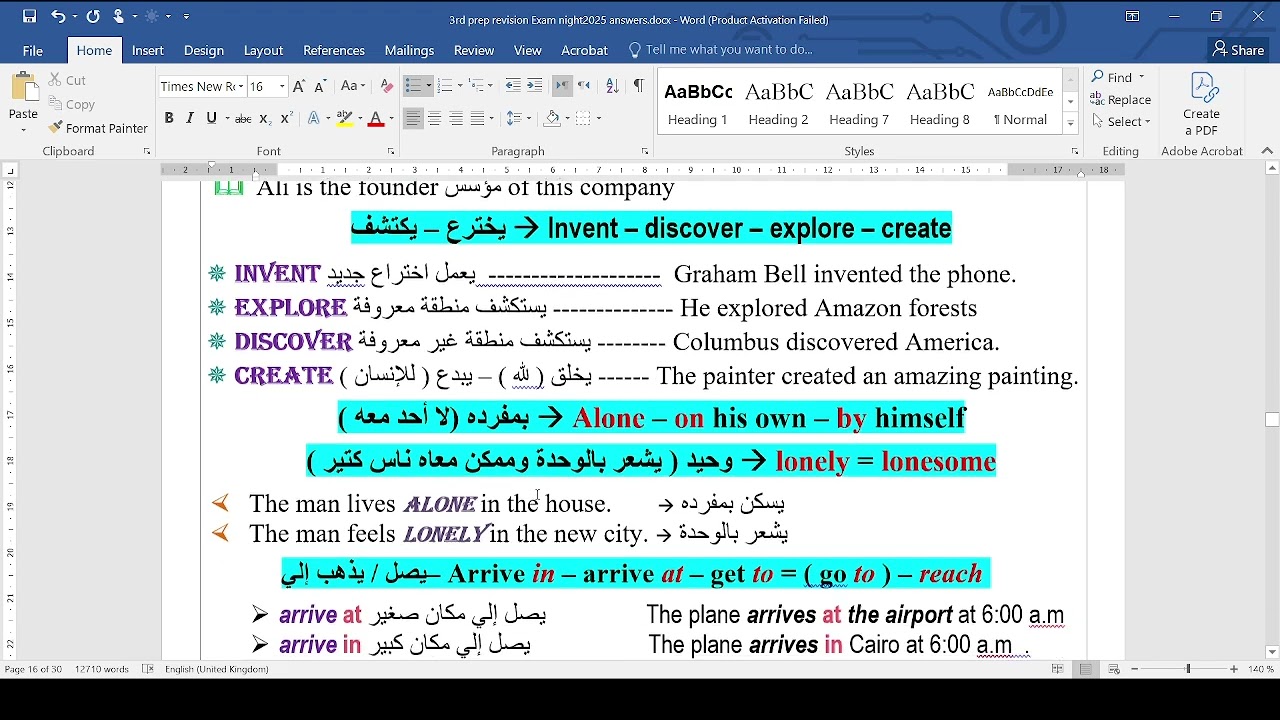Apply Heading 7 style
Screen dimensions: 1280x720
tap(859, 103)
